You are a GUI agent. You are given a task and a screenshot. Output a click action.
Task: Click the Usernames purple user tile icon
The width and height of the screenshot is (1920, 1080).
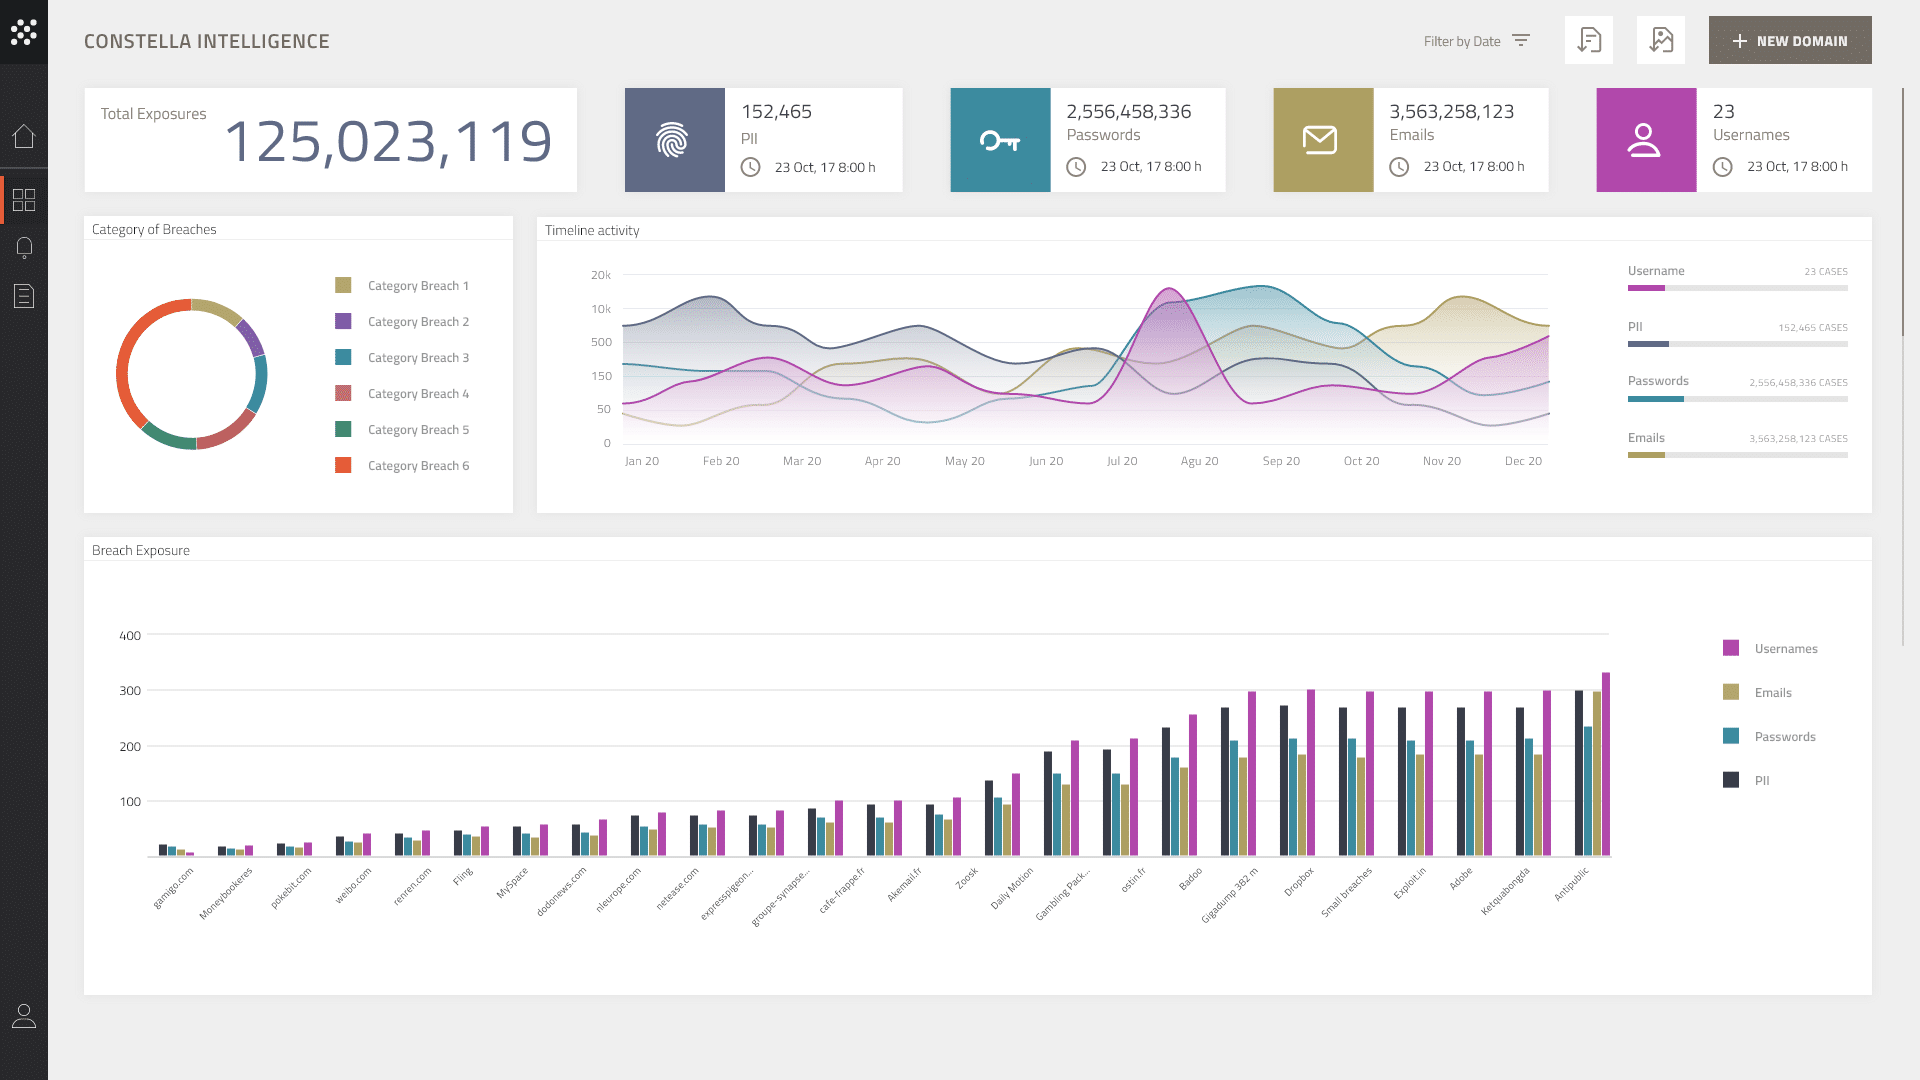pyautogui.click(x=1645, y=140)
